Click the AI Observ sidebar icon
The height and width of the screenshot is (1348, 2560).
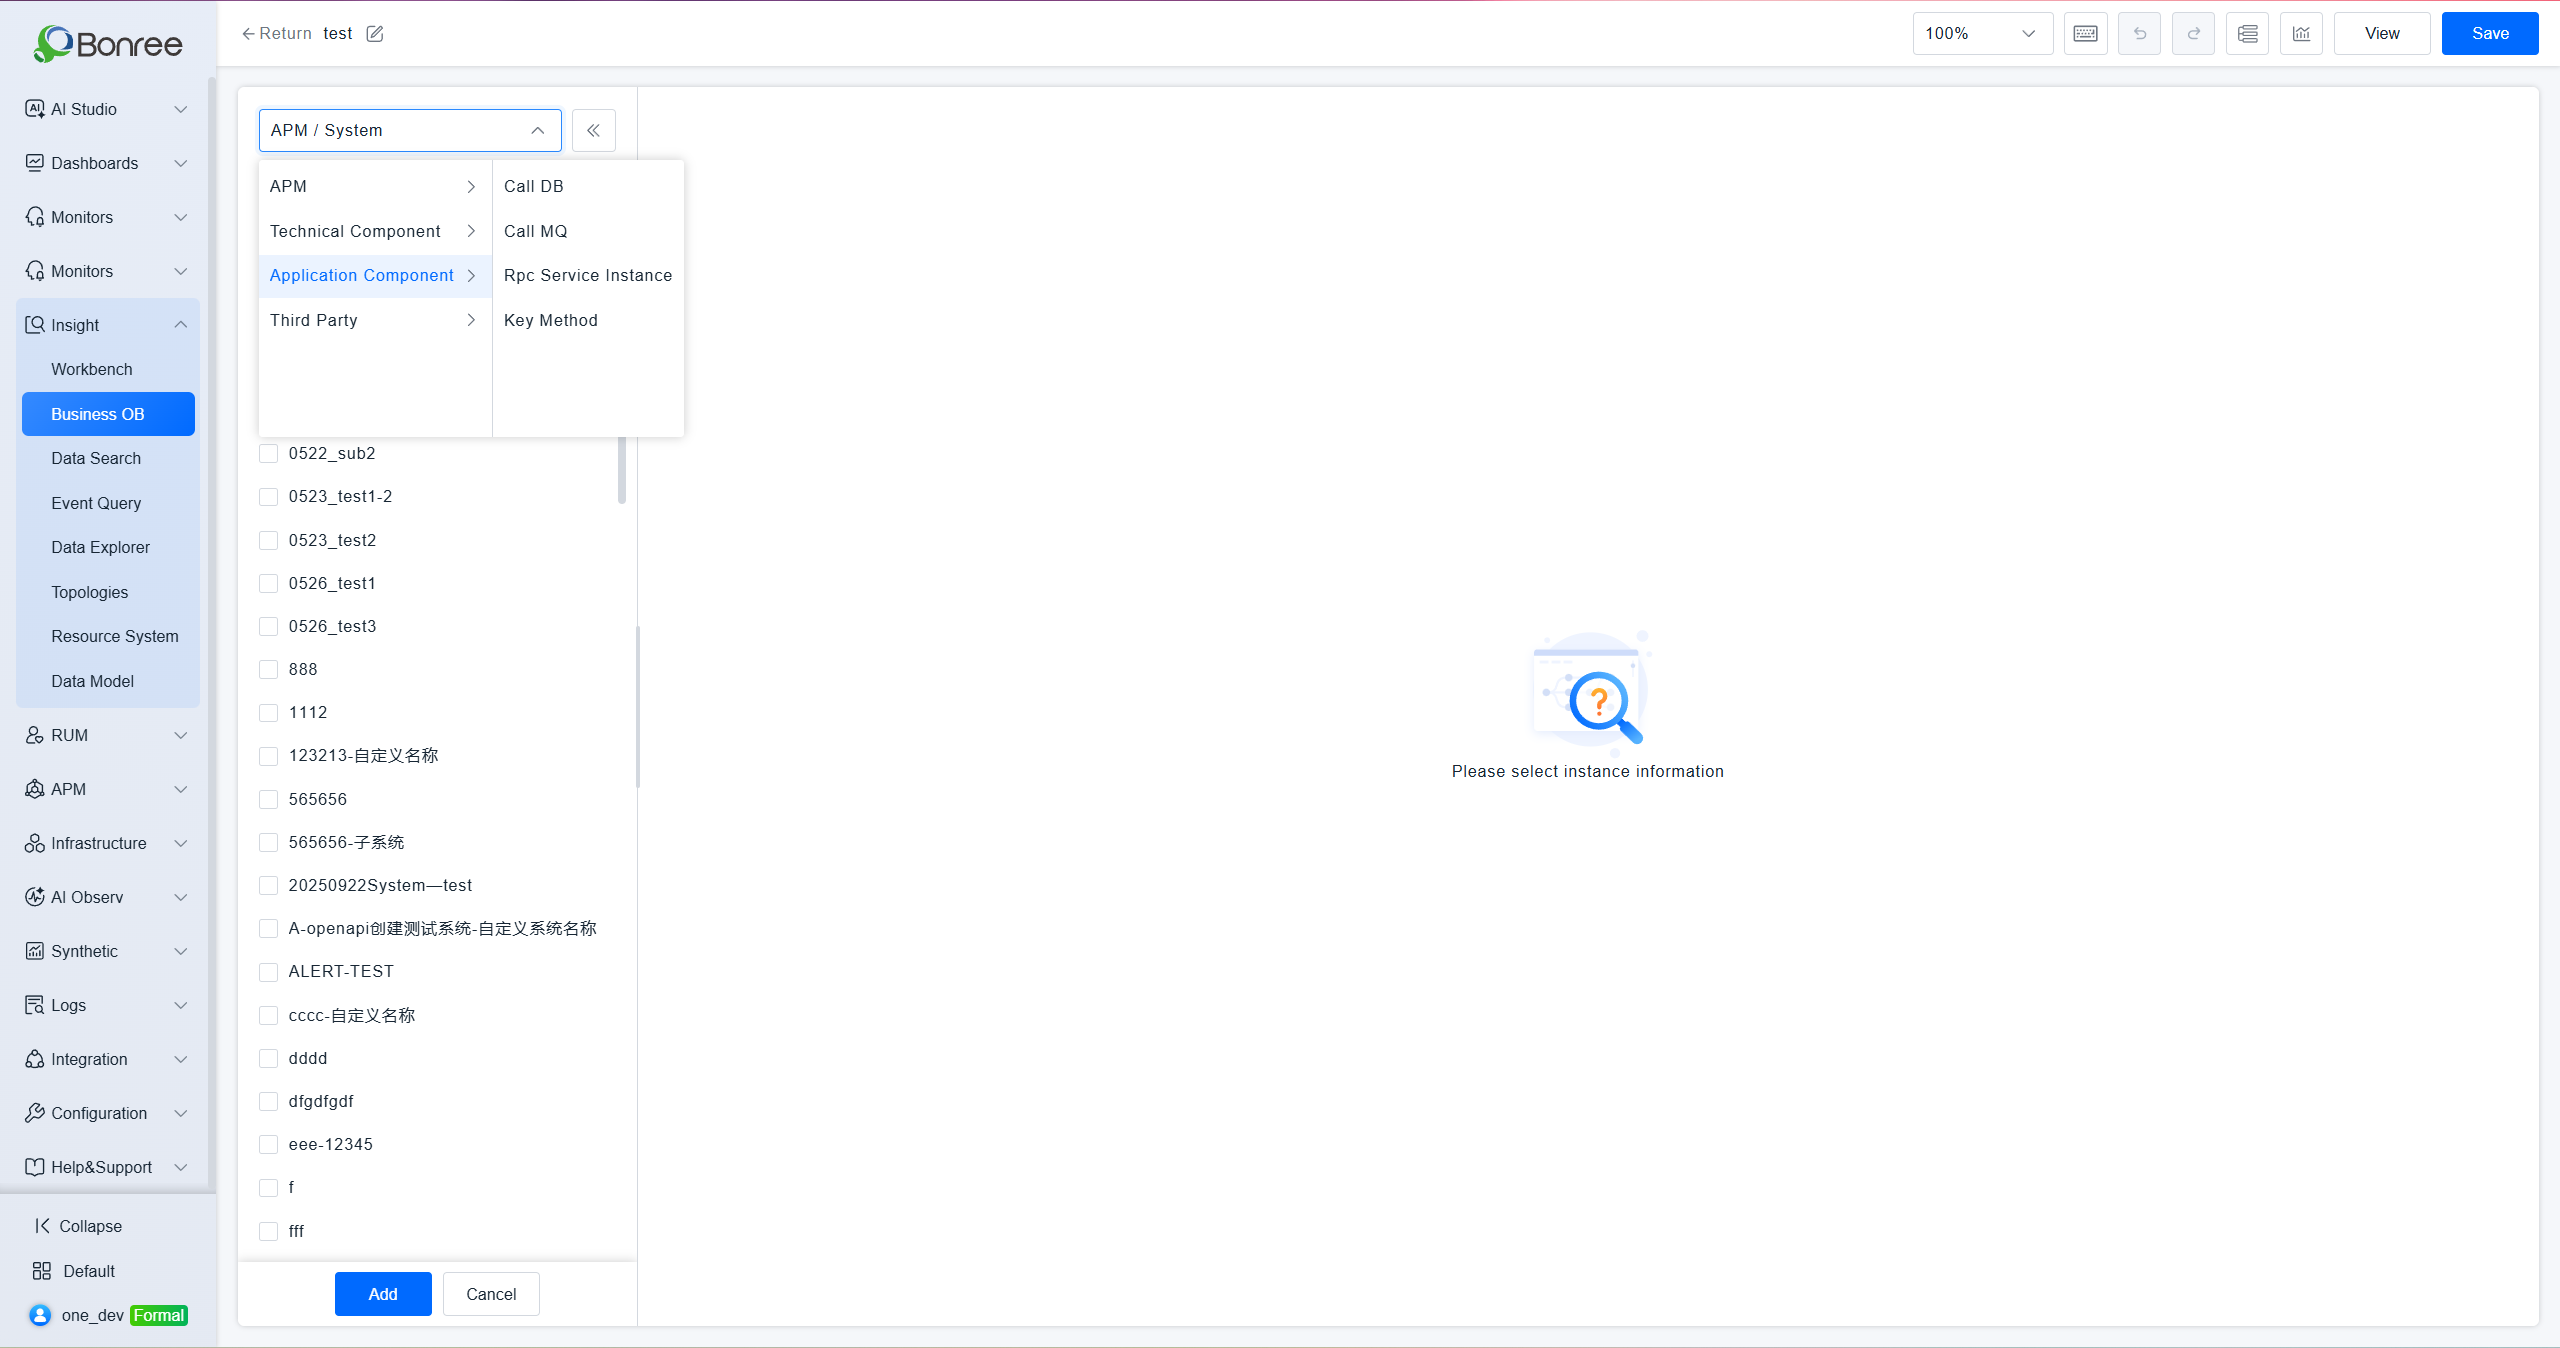point(35,897)
